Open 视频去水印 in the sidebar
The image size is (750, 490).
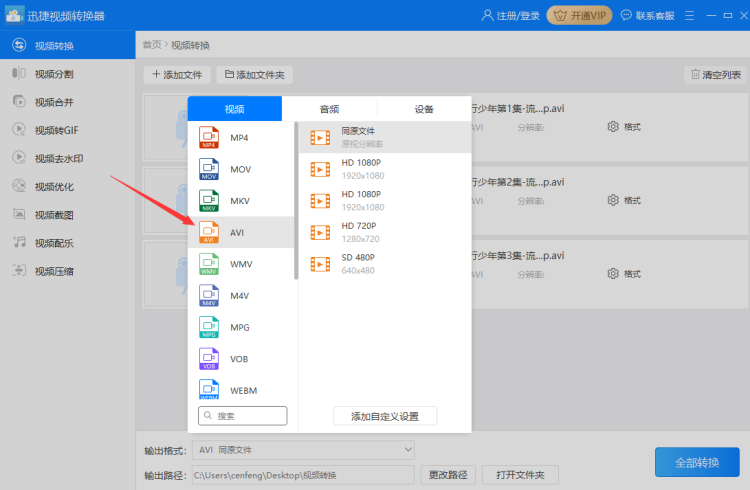click(67, 158)
